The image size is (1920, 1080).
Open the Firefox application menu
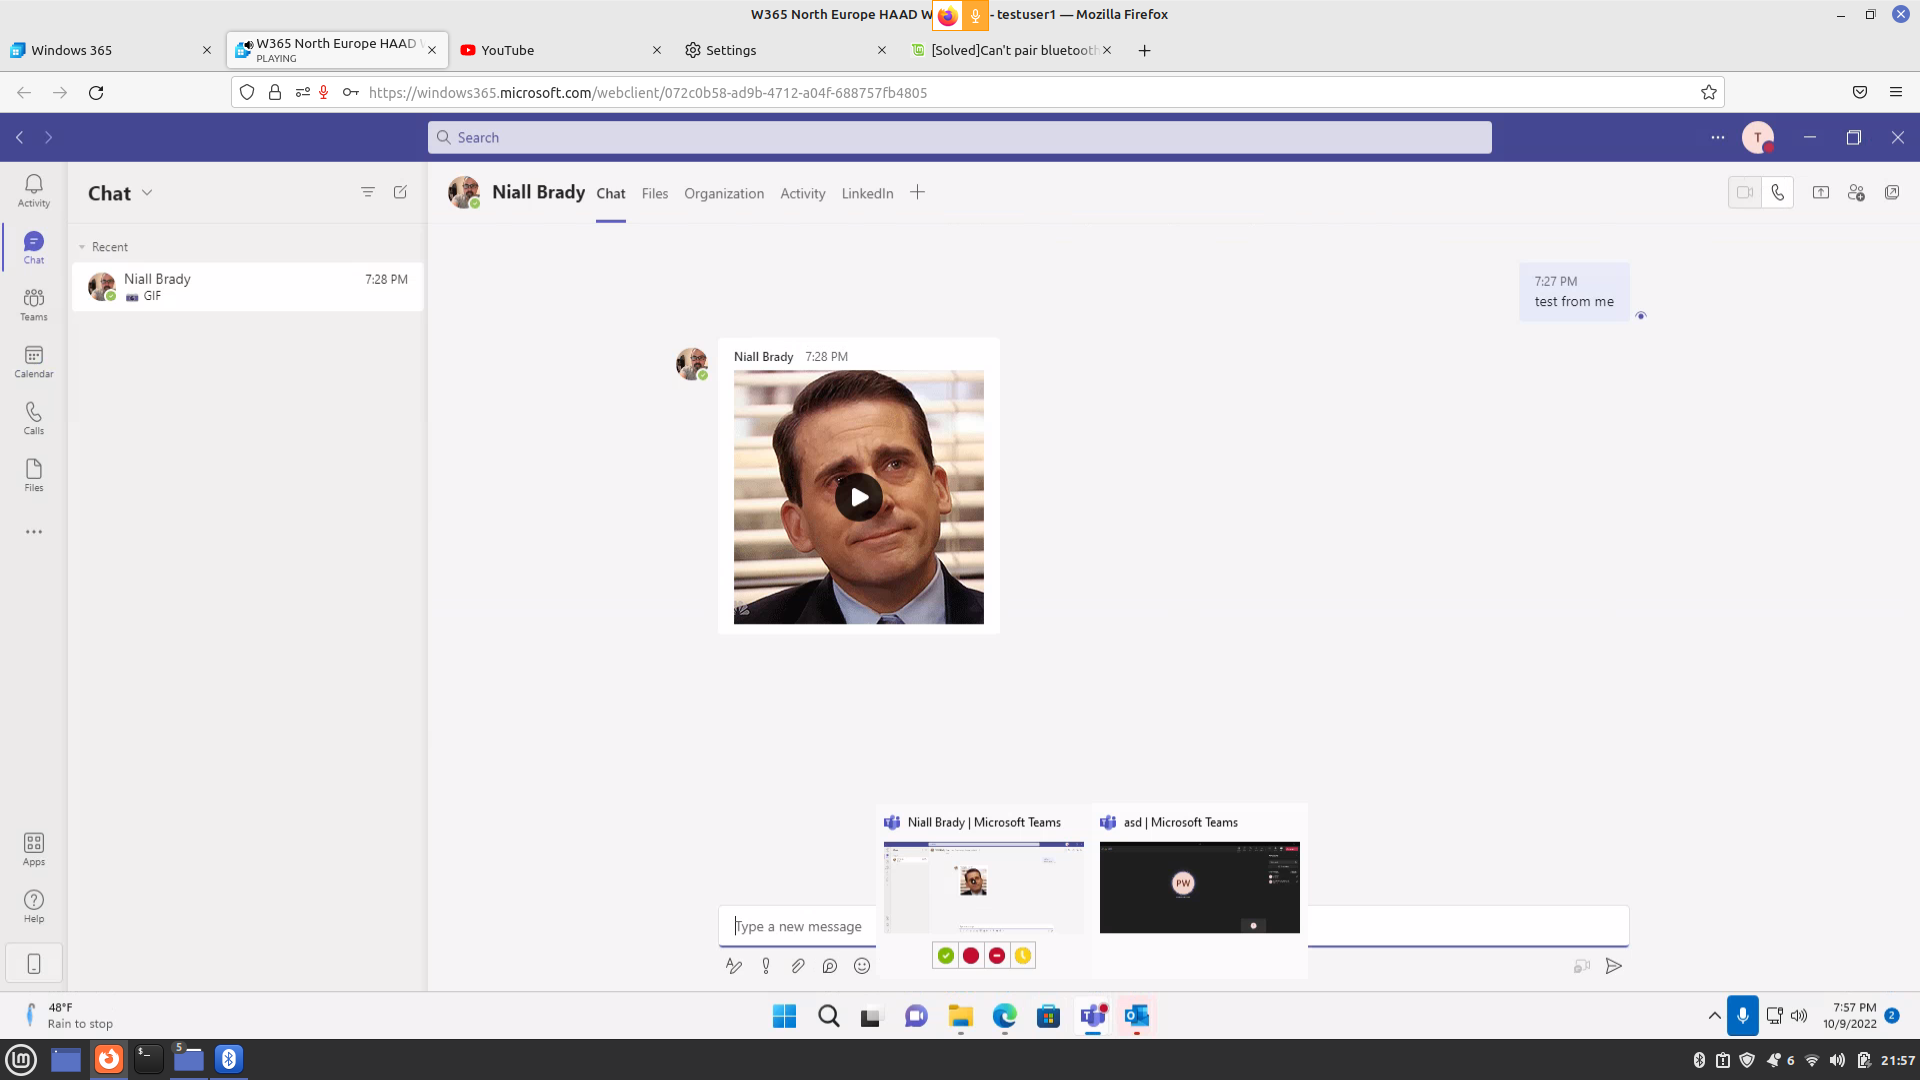pyautogui.click(x=1896, y=92)
